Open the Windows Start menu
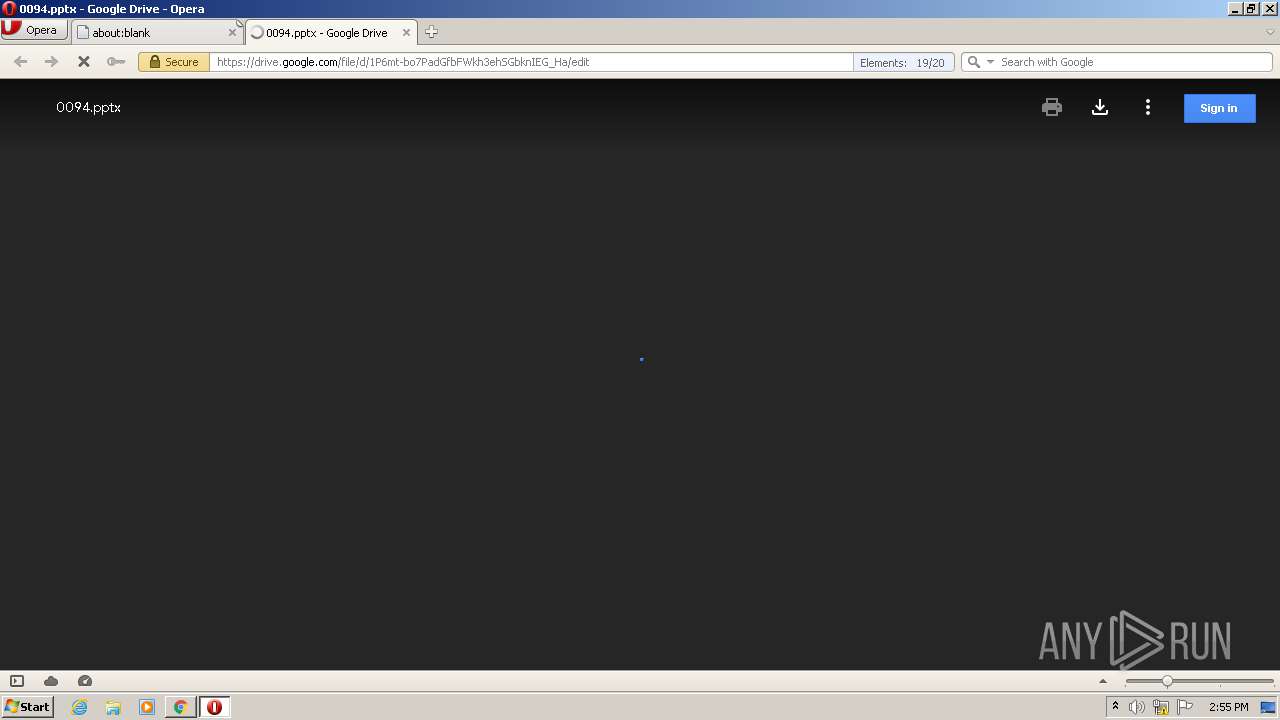1280x720 pixels. pos(28,706)
